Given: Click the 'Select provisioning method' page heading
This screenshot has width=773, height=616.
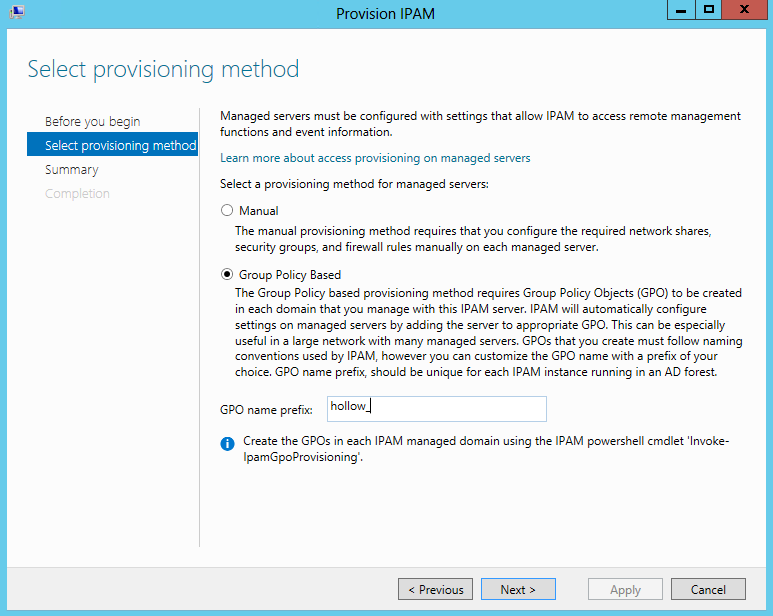Looking at the screenshot, I should point(163,69).
